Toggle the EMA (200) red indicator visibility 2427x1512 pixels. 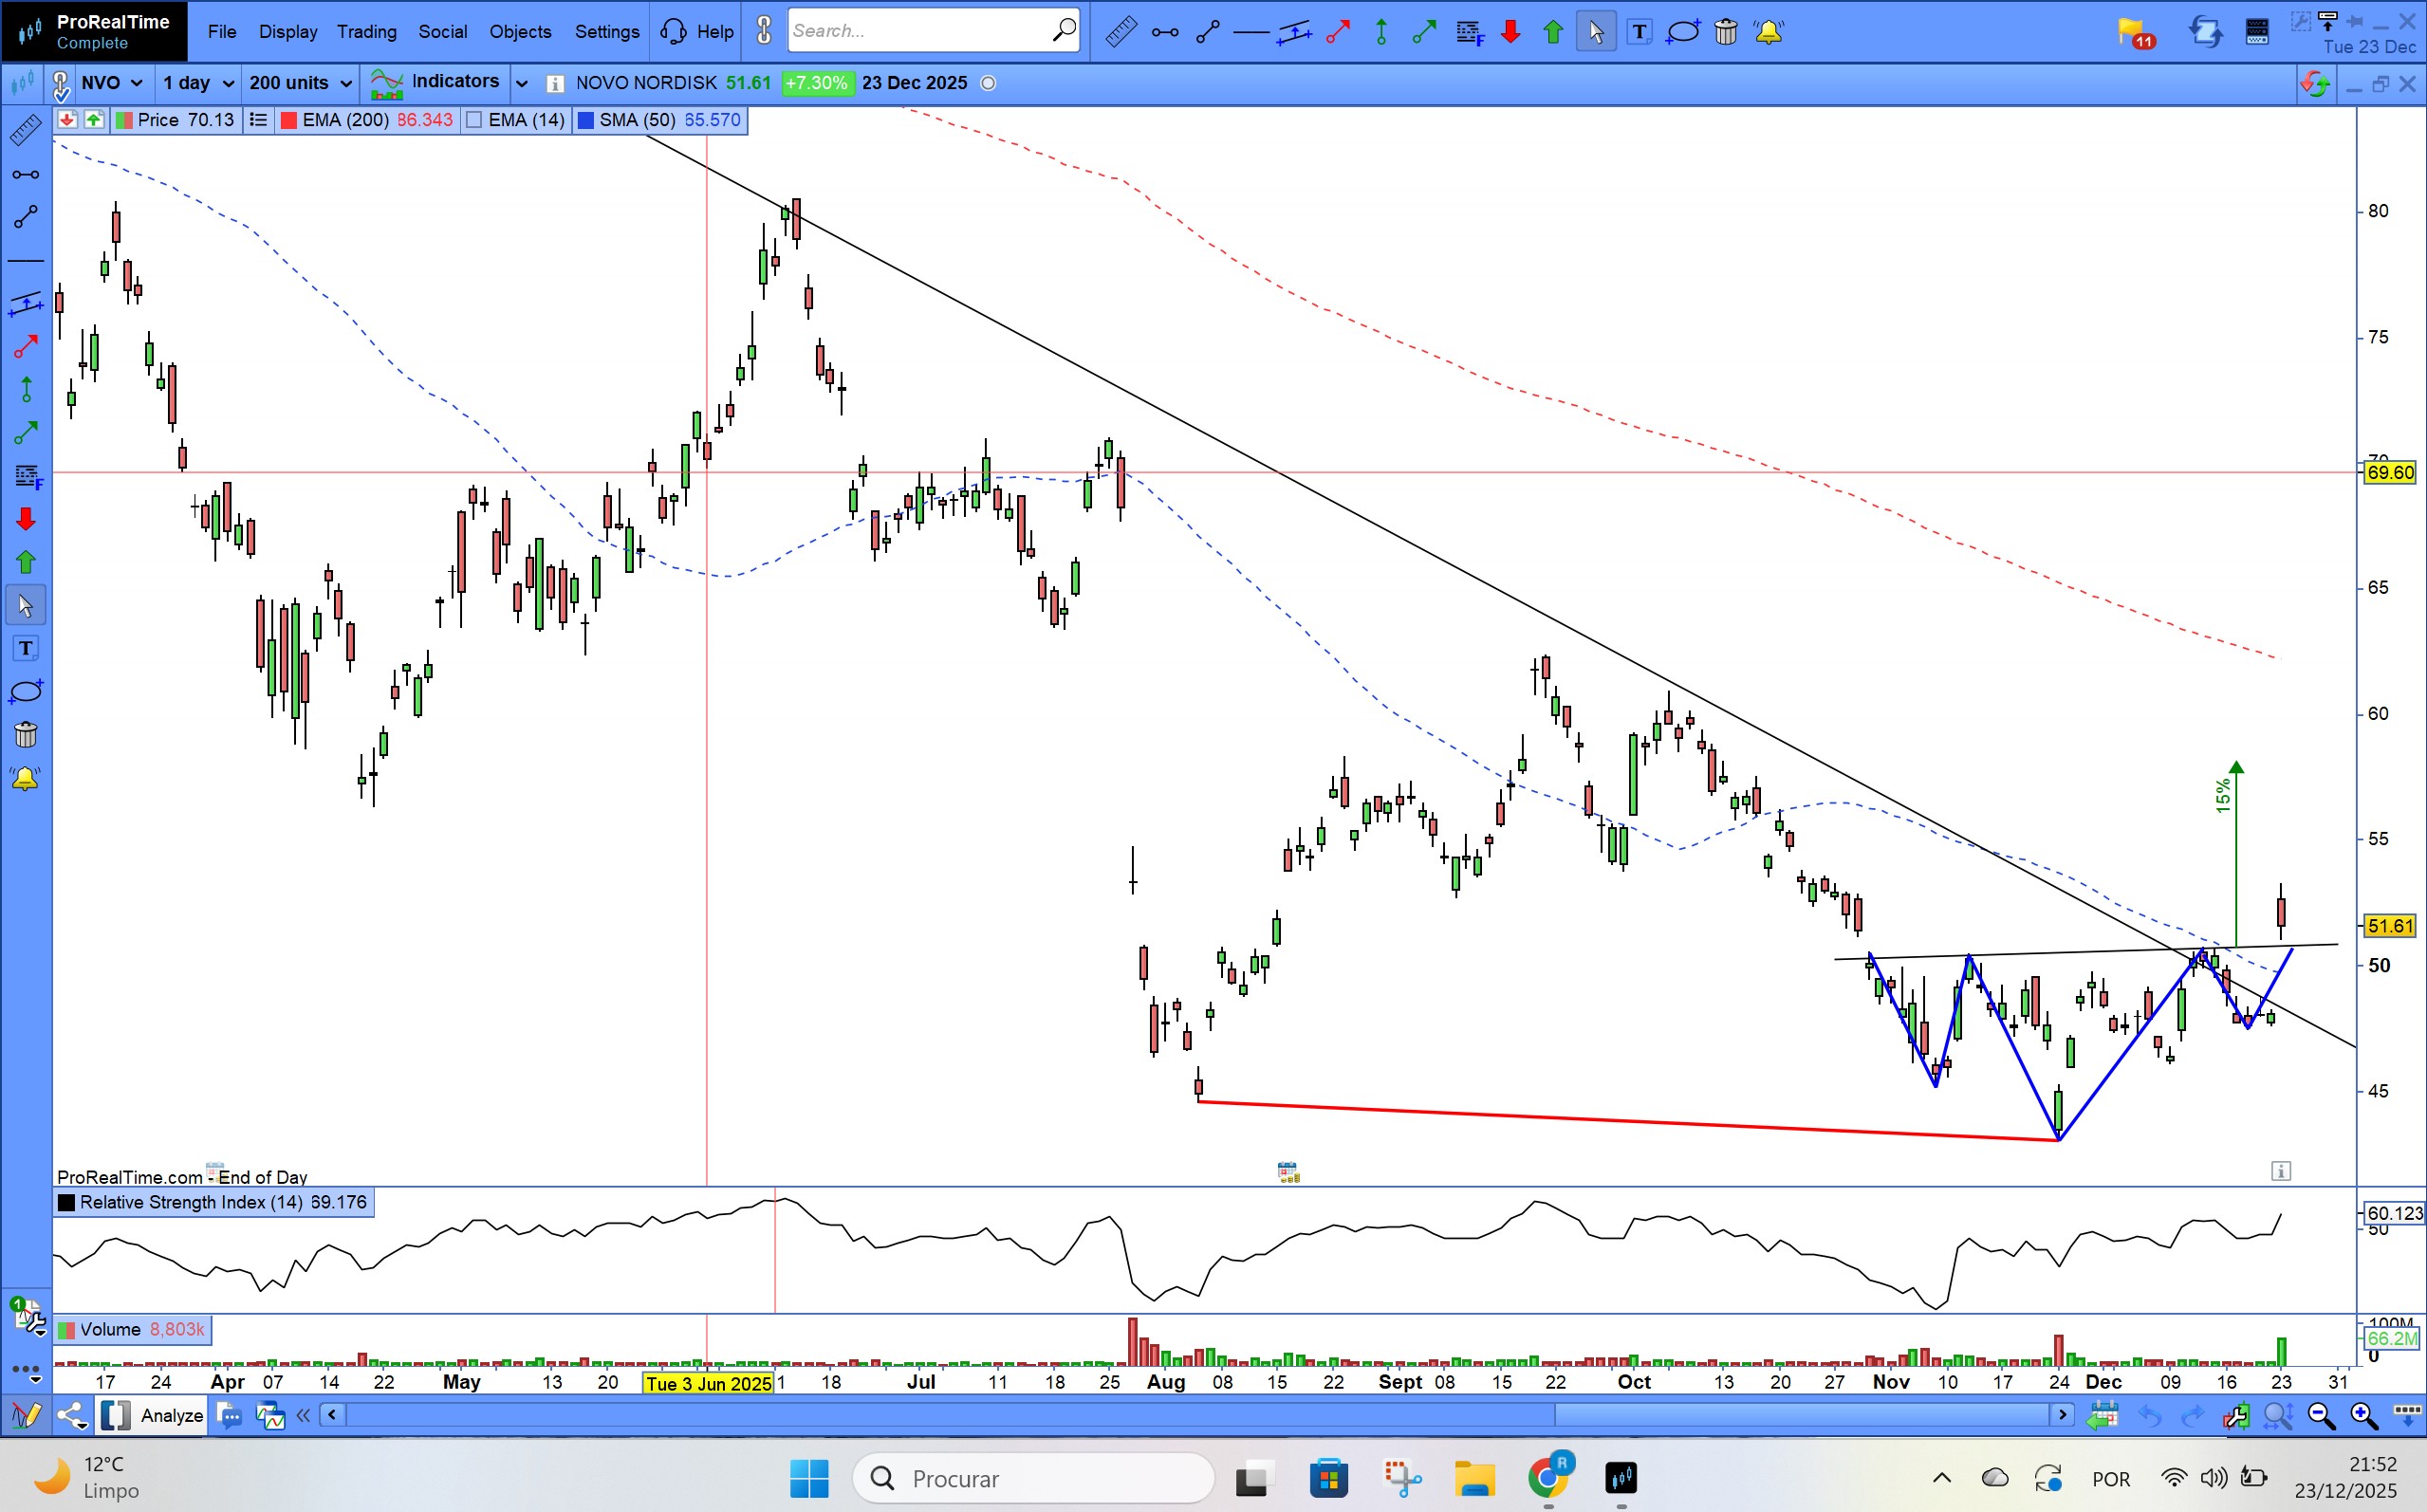point(289,120)
